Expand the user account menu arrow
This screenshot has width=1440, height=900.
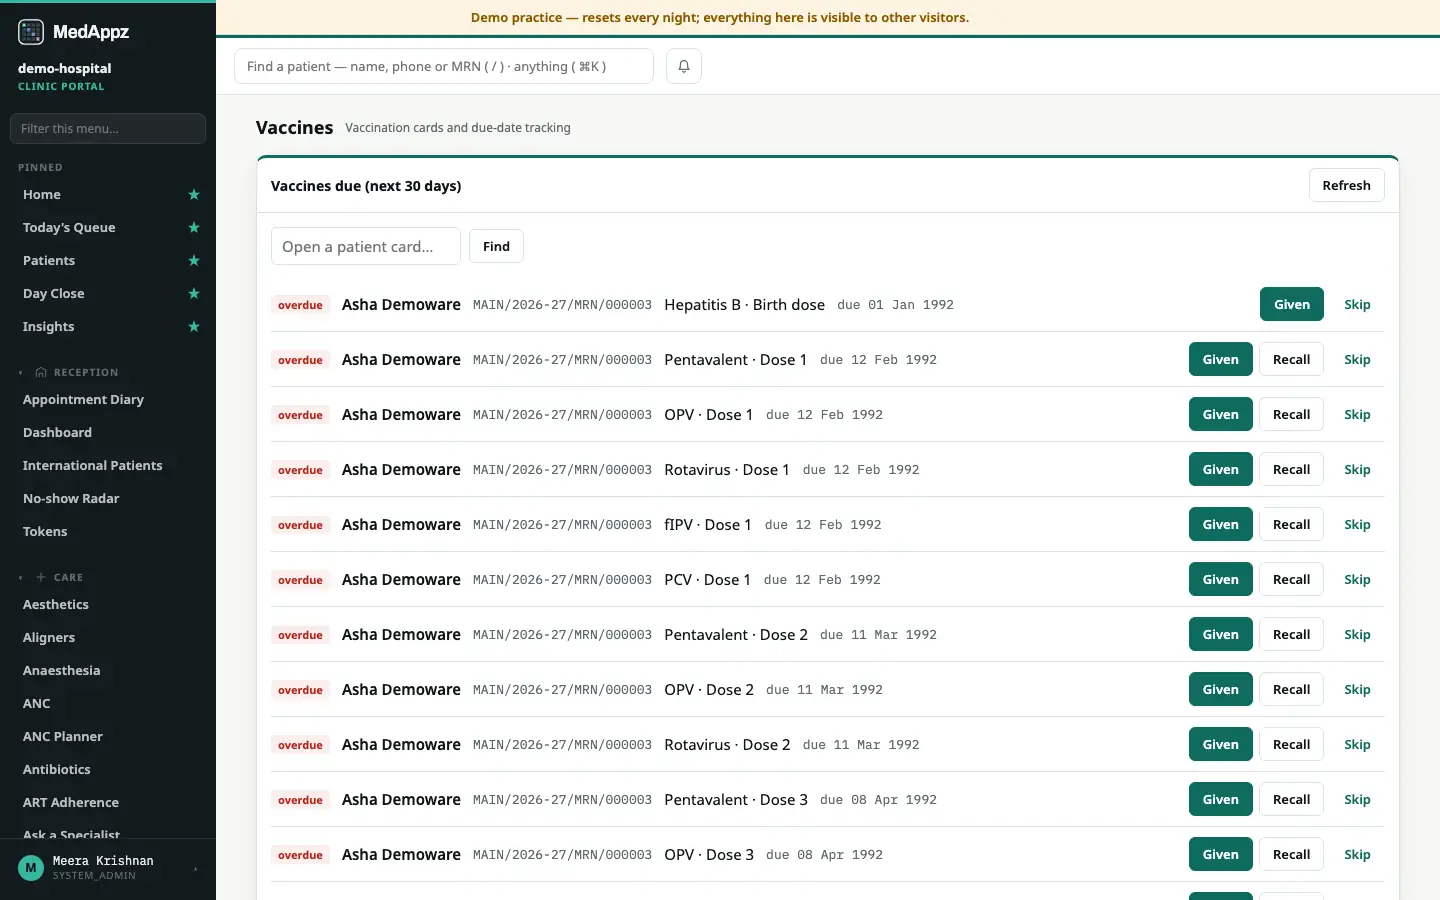click(195, 869)
